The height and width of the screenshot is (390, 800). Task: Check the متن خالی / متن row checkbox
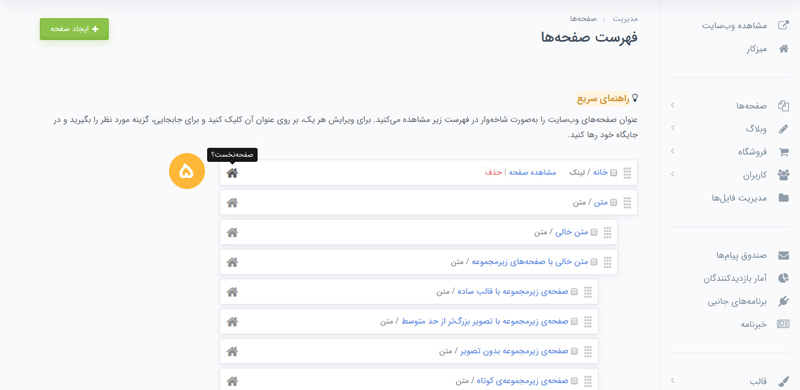(593, 232)
